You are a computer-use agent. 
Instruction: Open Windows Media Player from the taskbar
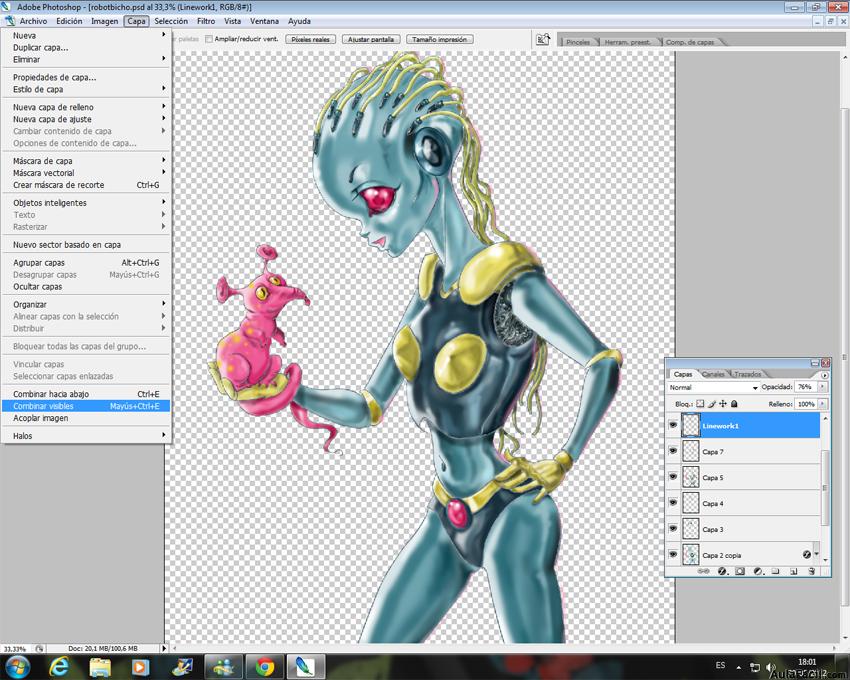(139, 666)
